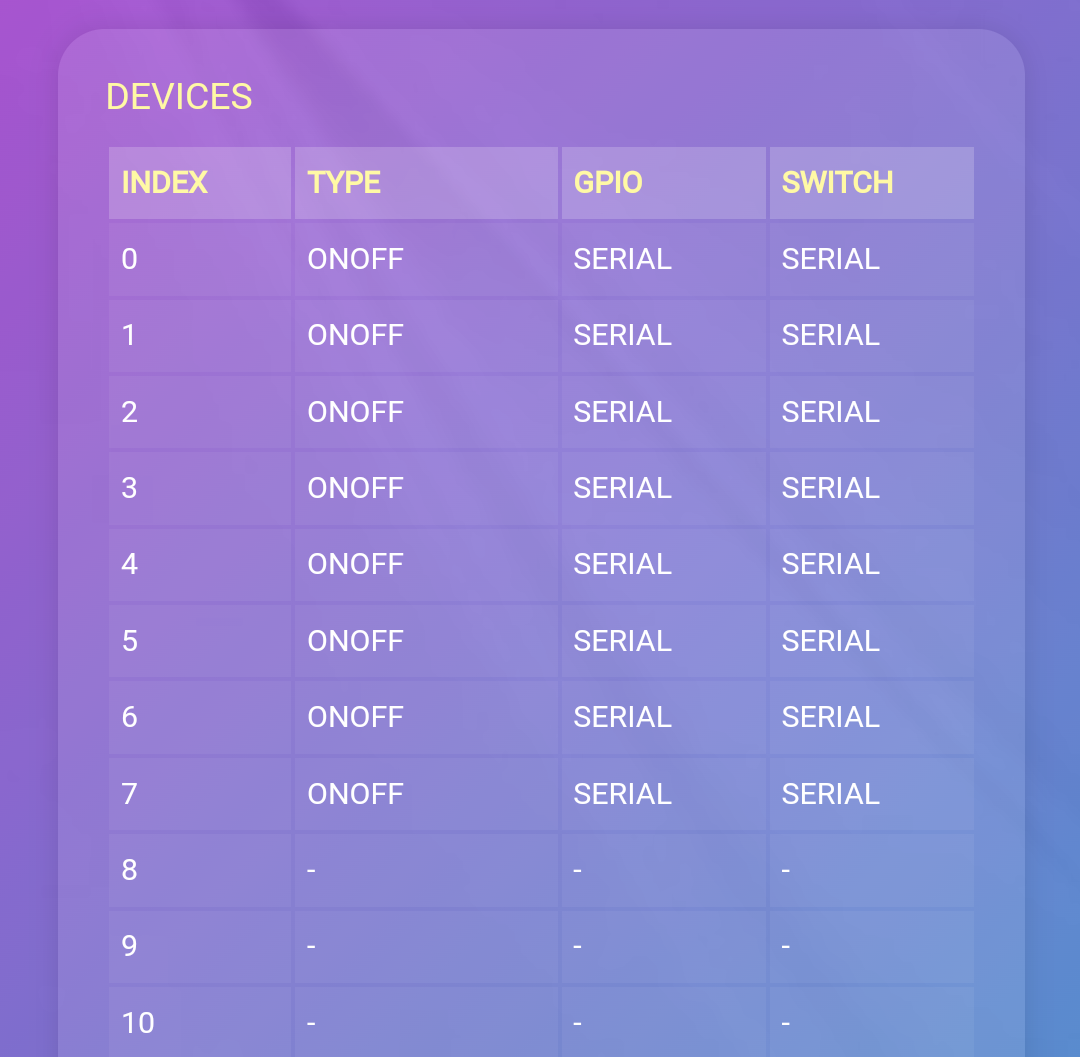Click the SWITCH column header

coord(837,183)
